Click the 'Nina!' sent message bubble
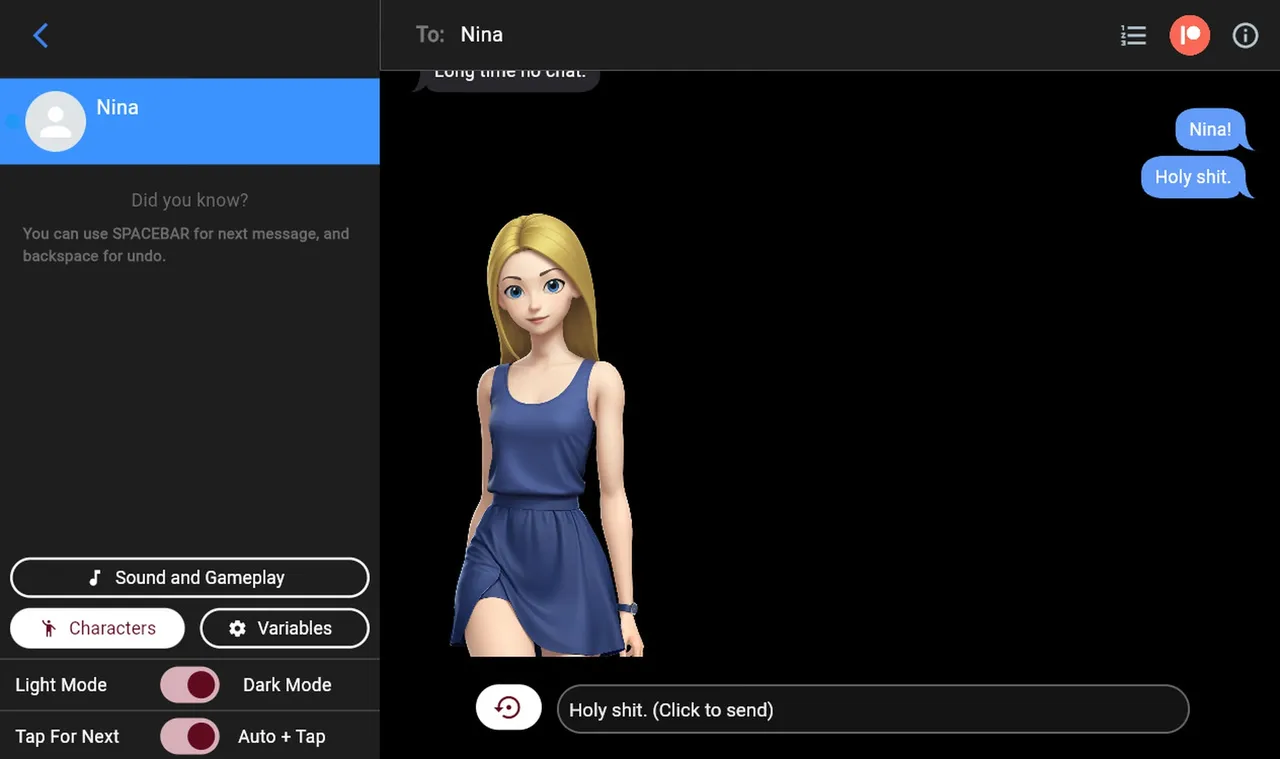1280x759 pixels. pos(1210,129)
